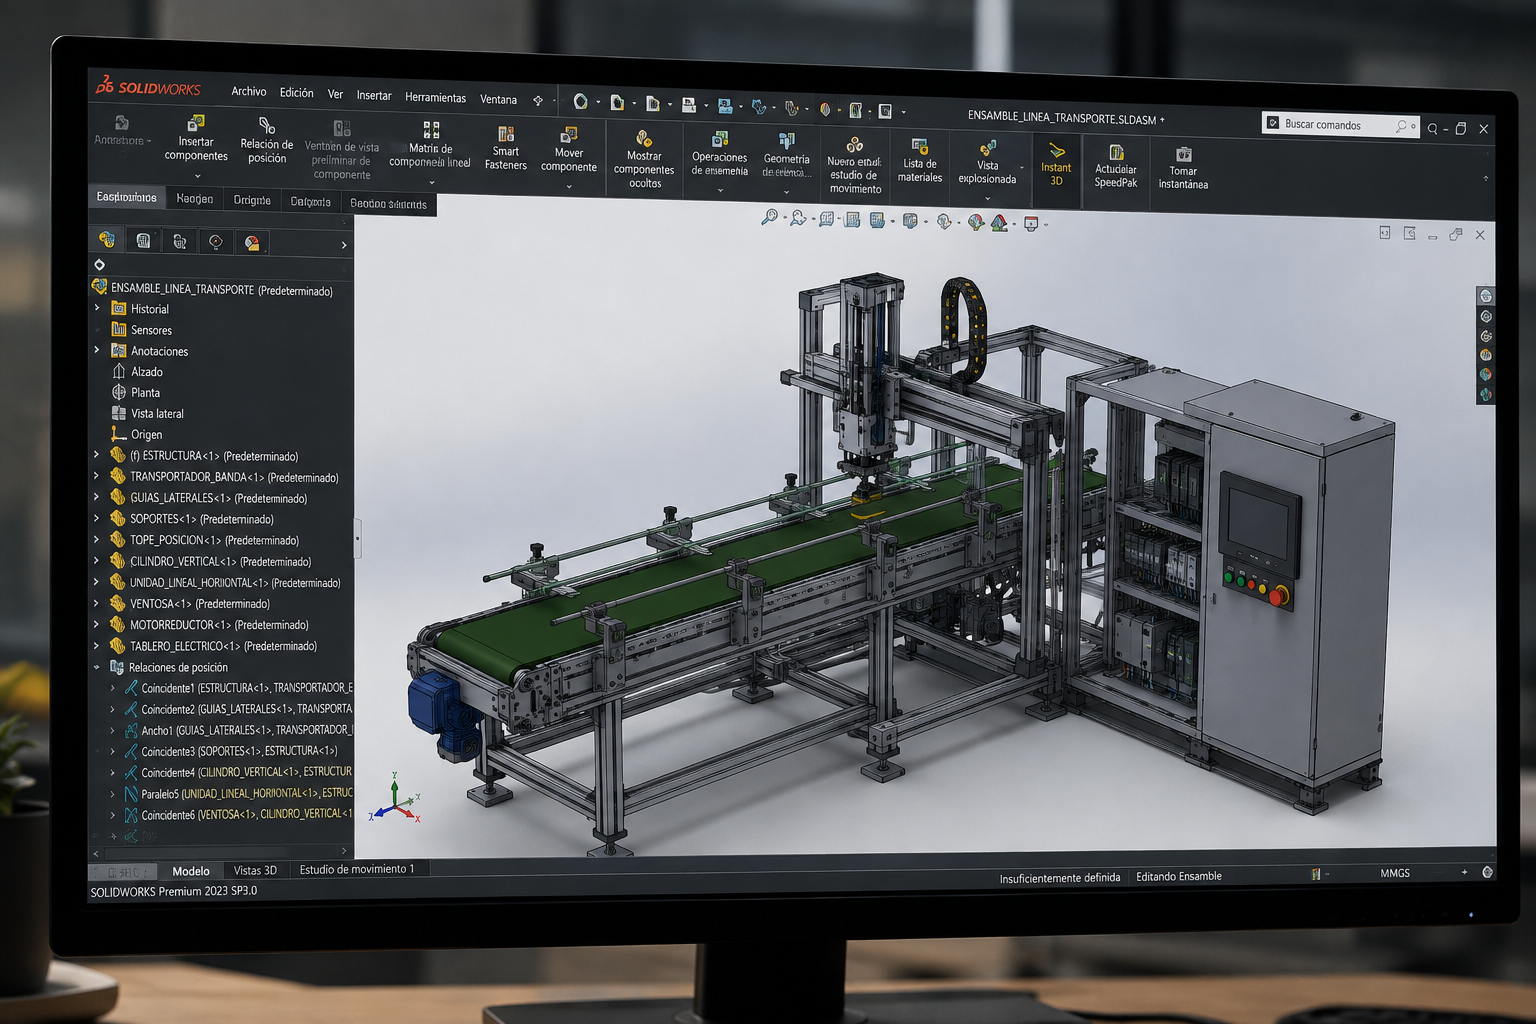Create Nuevo estudio de movimiento

[855, 166]
